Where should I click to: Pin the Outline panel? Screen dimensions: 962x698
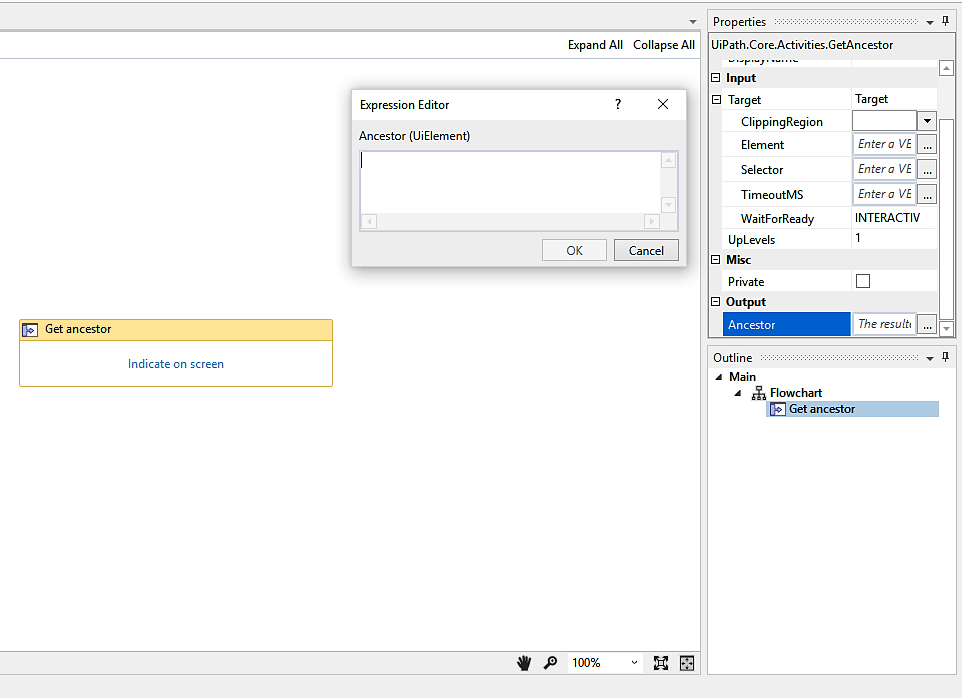click(x=945, y=357)
